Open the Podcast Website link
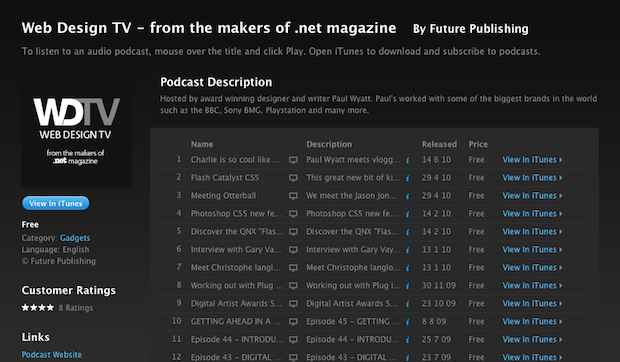 pos(52,355)
